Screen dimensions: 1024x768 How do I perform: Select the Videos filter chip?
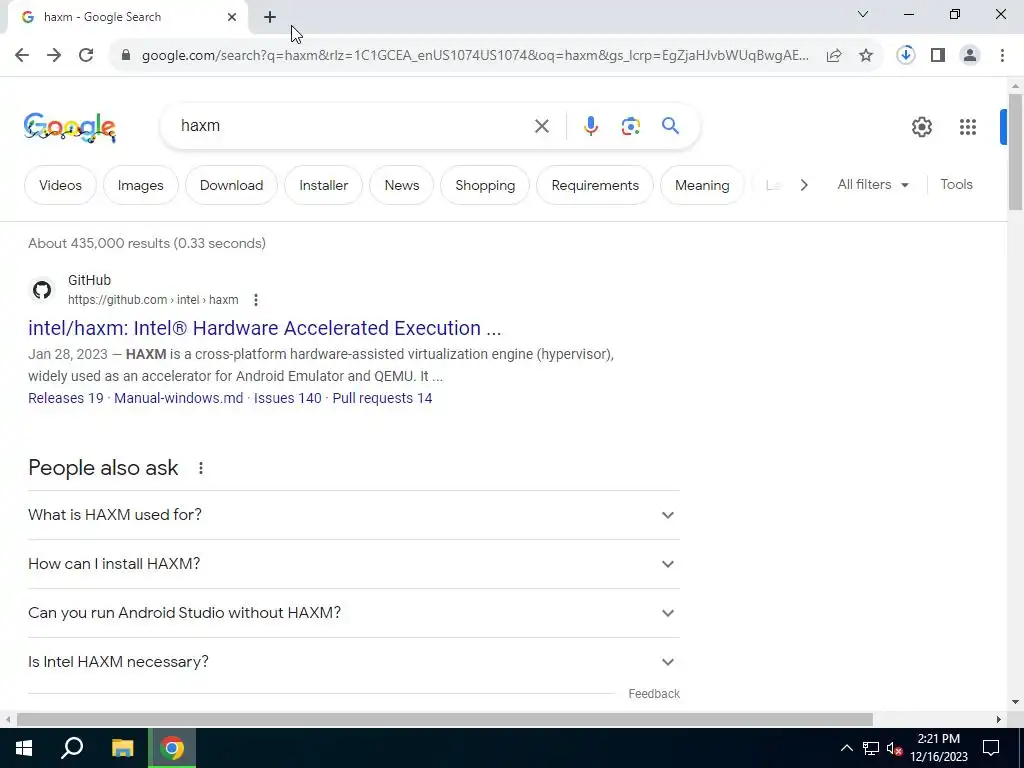point(60,185)
